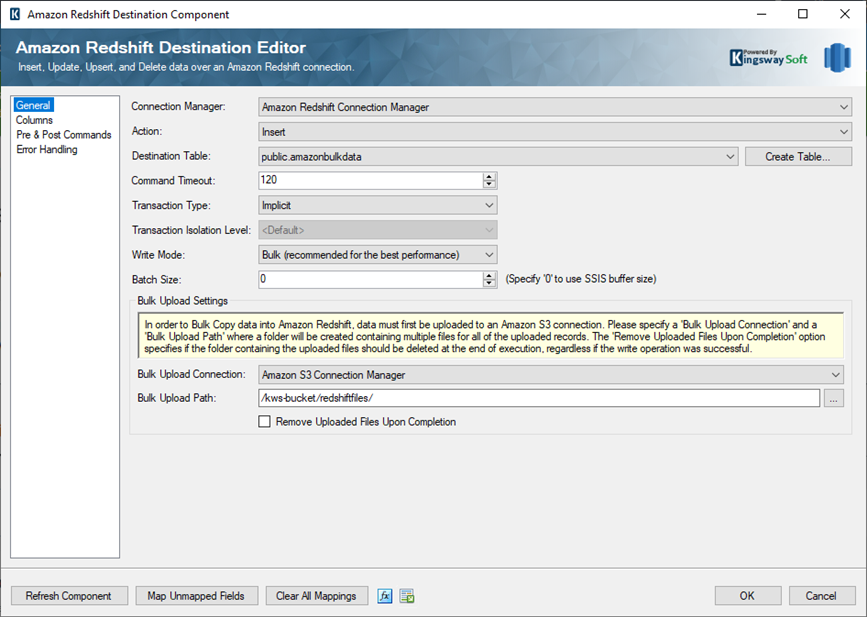The image size is (867, 618).
Task: Expand the Bulk Upload Connection dropdown
Action: pyautogui.click(x=551, y=375)
